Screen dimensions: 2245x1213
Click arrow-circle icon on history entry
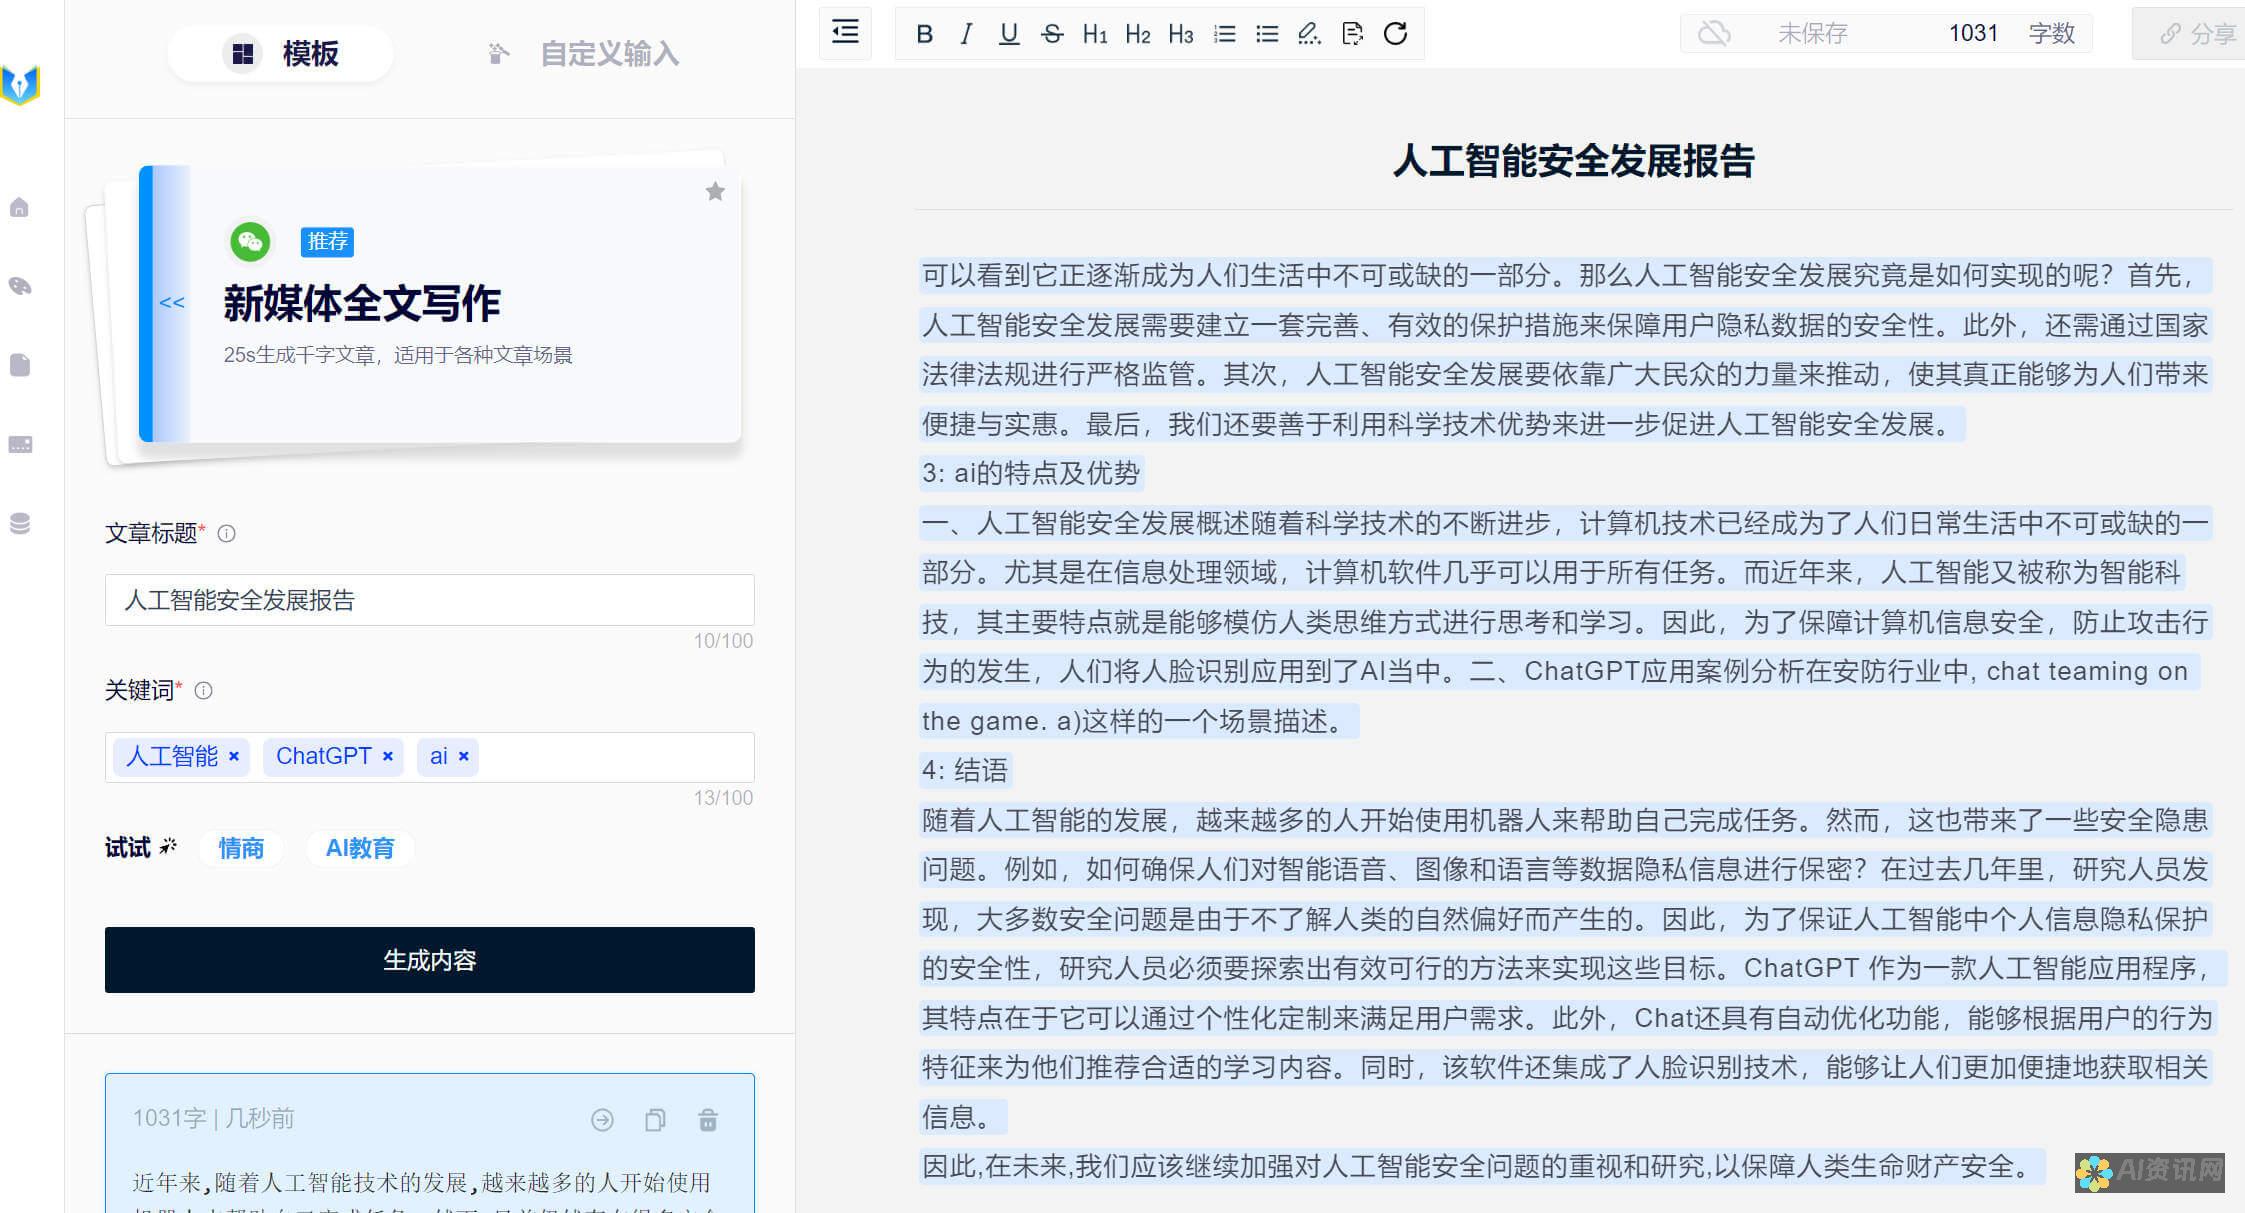pos(602,1120)
